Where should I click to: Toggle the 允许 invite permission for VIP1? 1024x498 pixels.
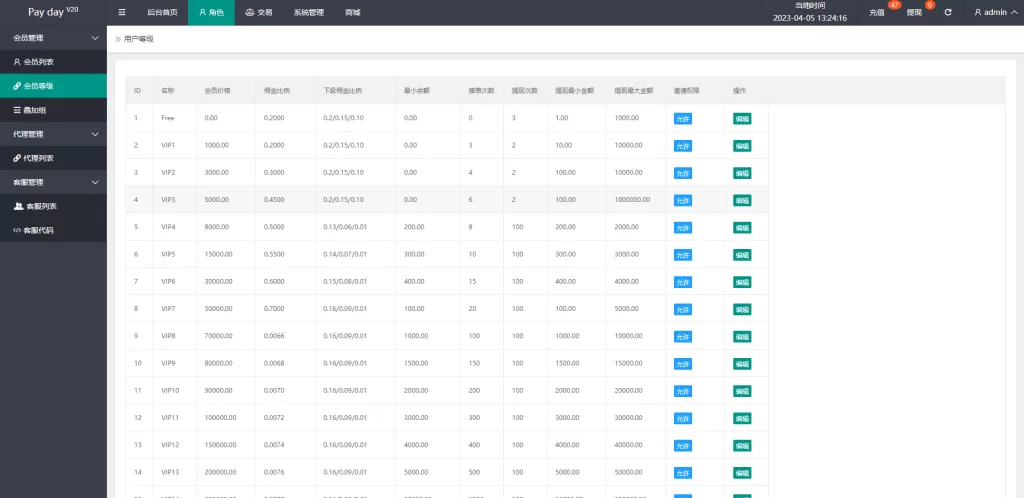click(683, 145)
